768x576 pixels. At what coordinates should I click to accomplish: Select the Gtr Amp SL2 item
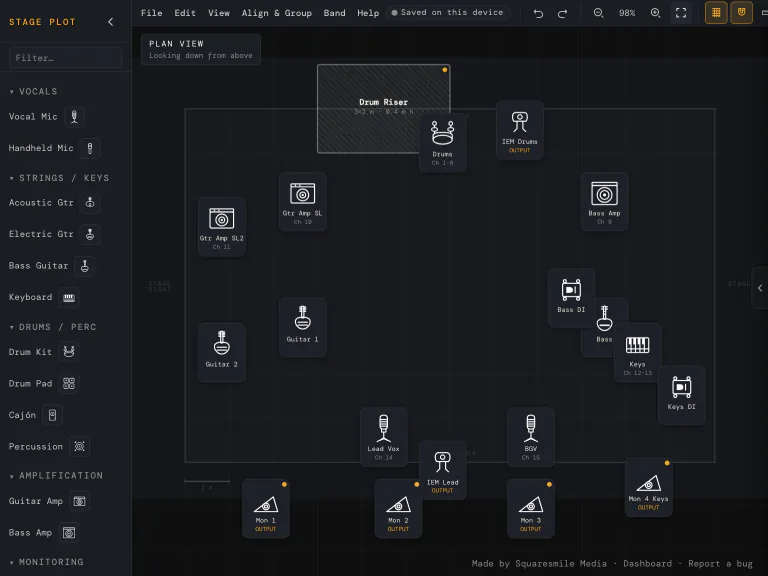(x=222, y=227)
